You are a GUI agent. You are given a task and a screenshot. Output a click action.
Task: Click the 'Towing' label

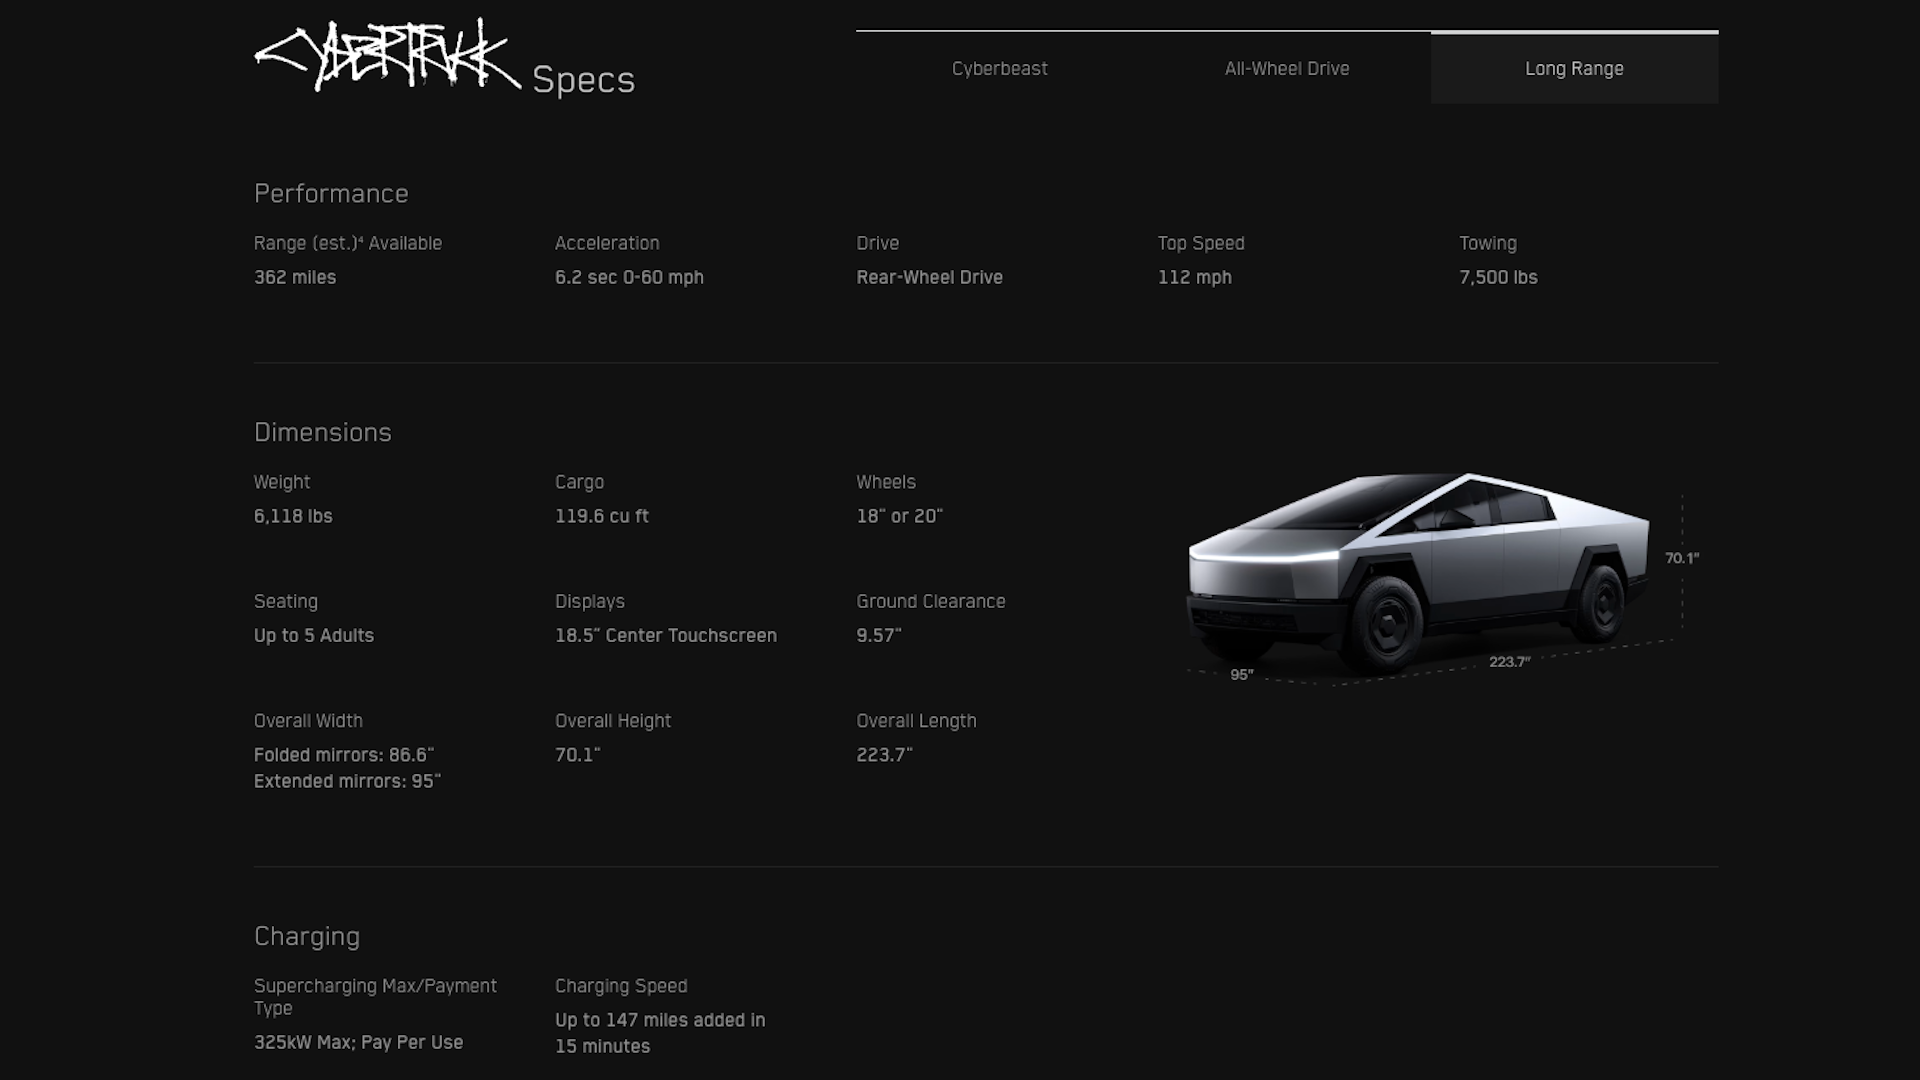1487,243
